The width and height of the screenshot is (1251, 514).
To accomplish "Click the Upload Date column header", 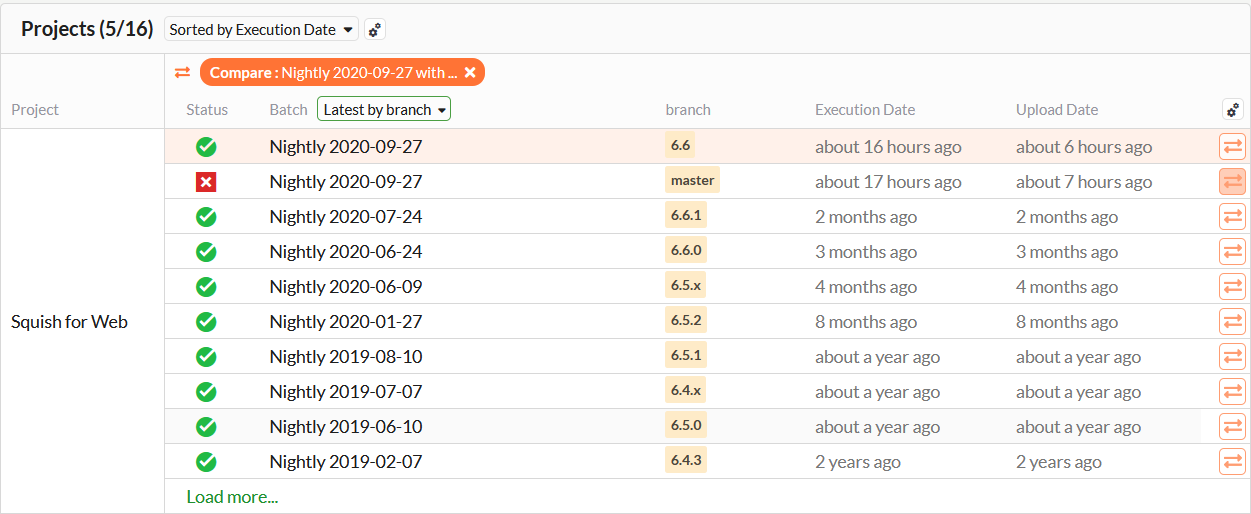I will [1057, 110].
